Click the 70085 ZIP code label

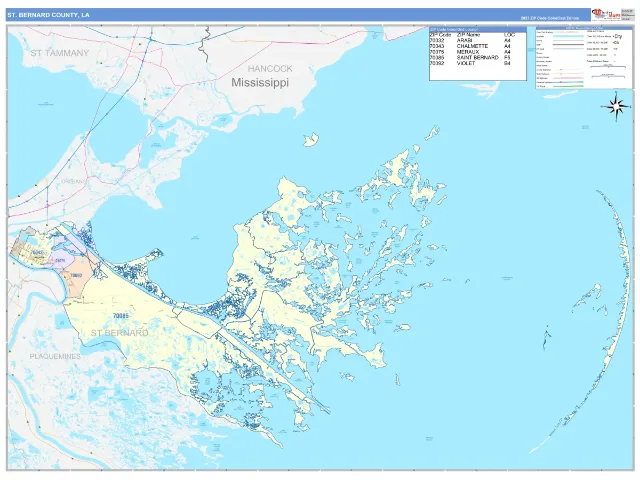tap(120, 316)
